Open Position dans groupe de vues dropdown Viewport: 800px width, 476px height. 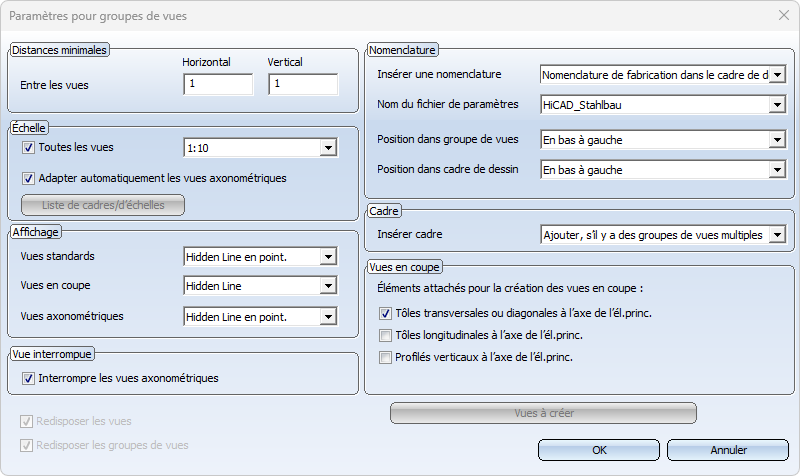(x=777, y=140)
